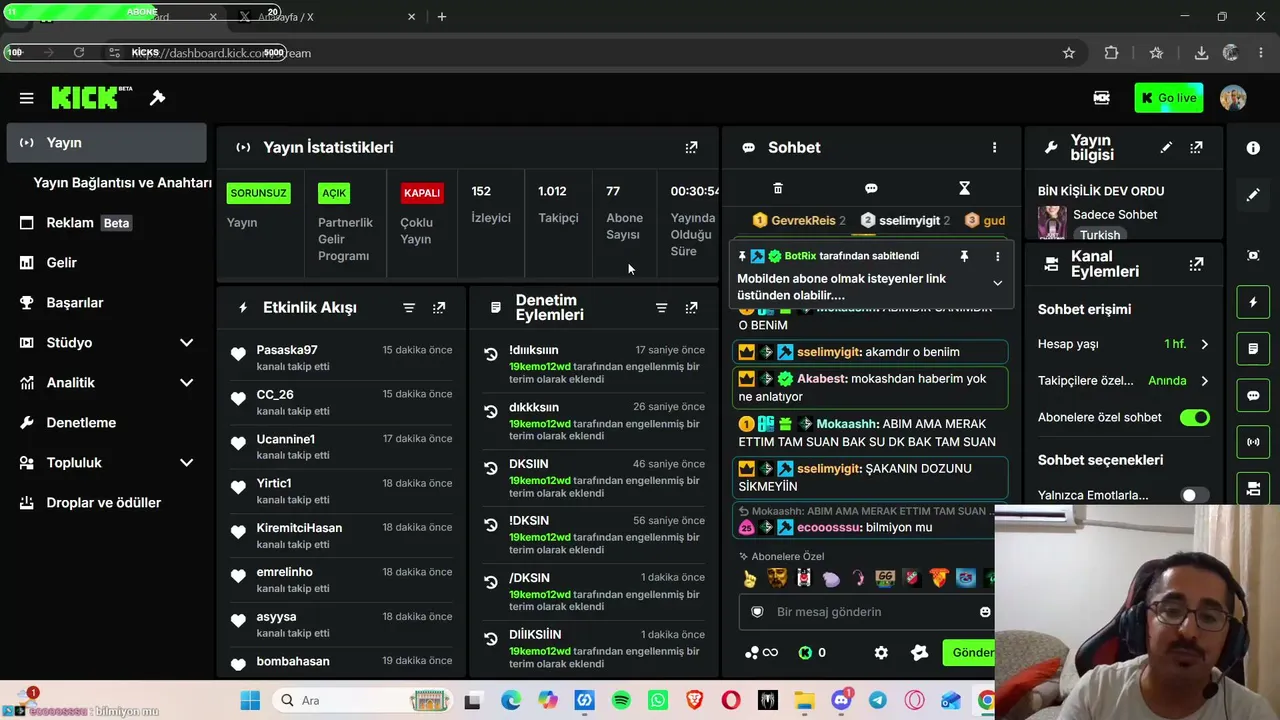Open the moderator hammer tool
The image size is (1280, 720).
(157, 98)
